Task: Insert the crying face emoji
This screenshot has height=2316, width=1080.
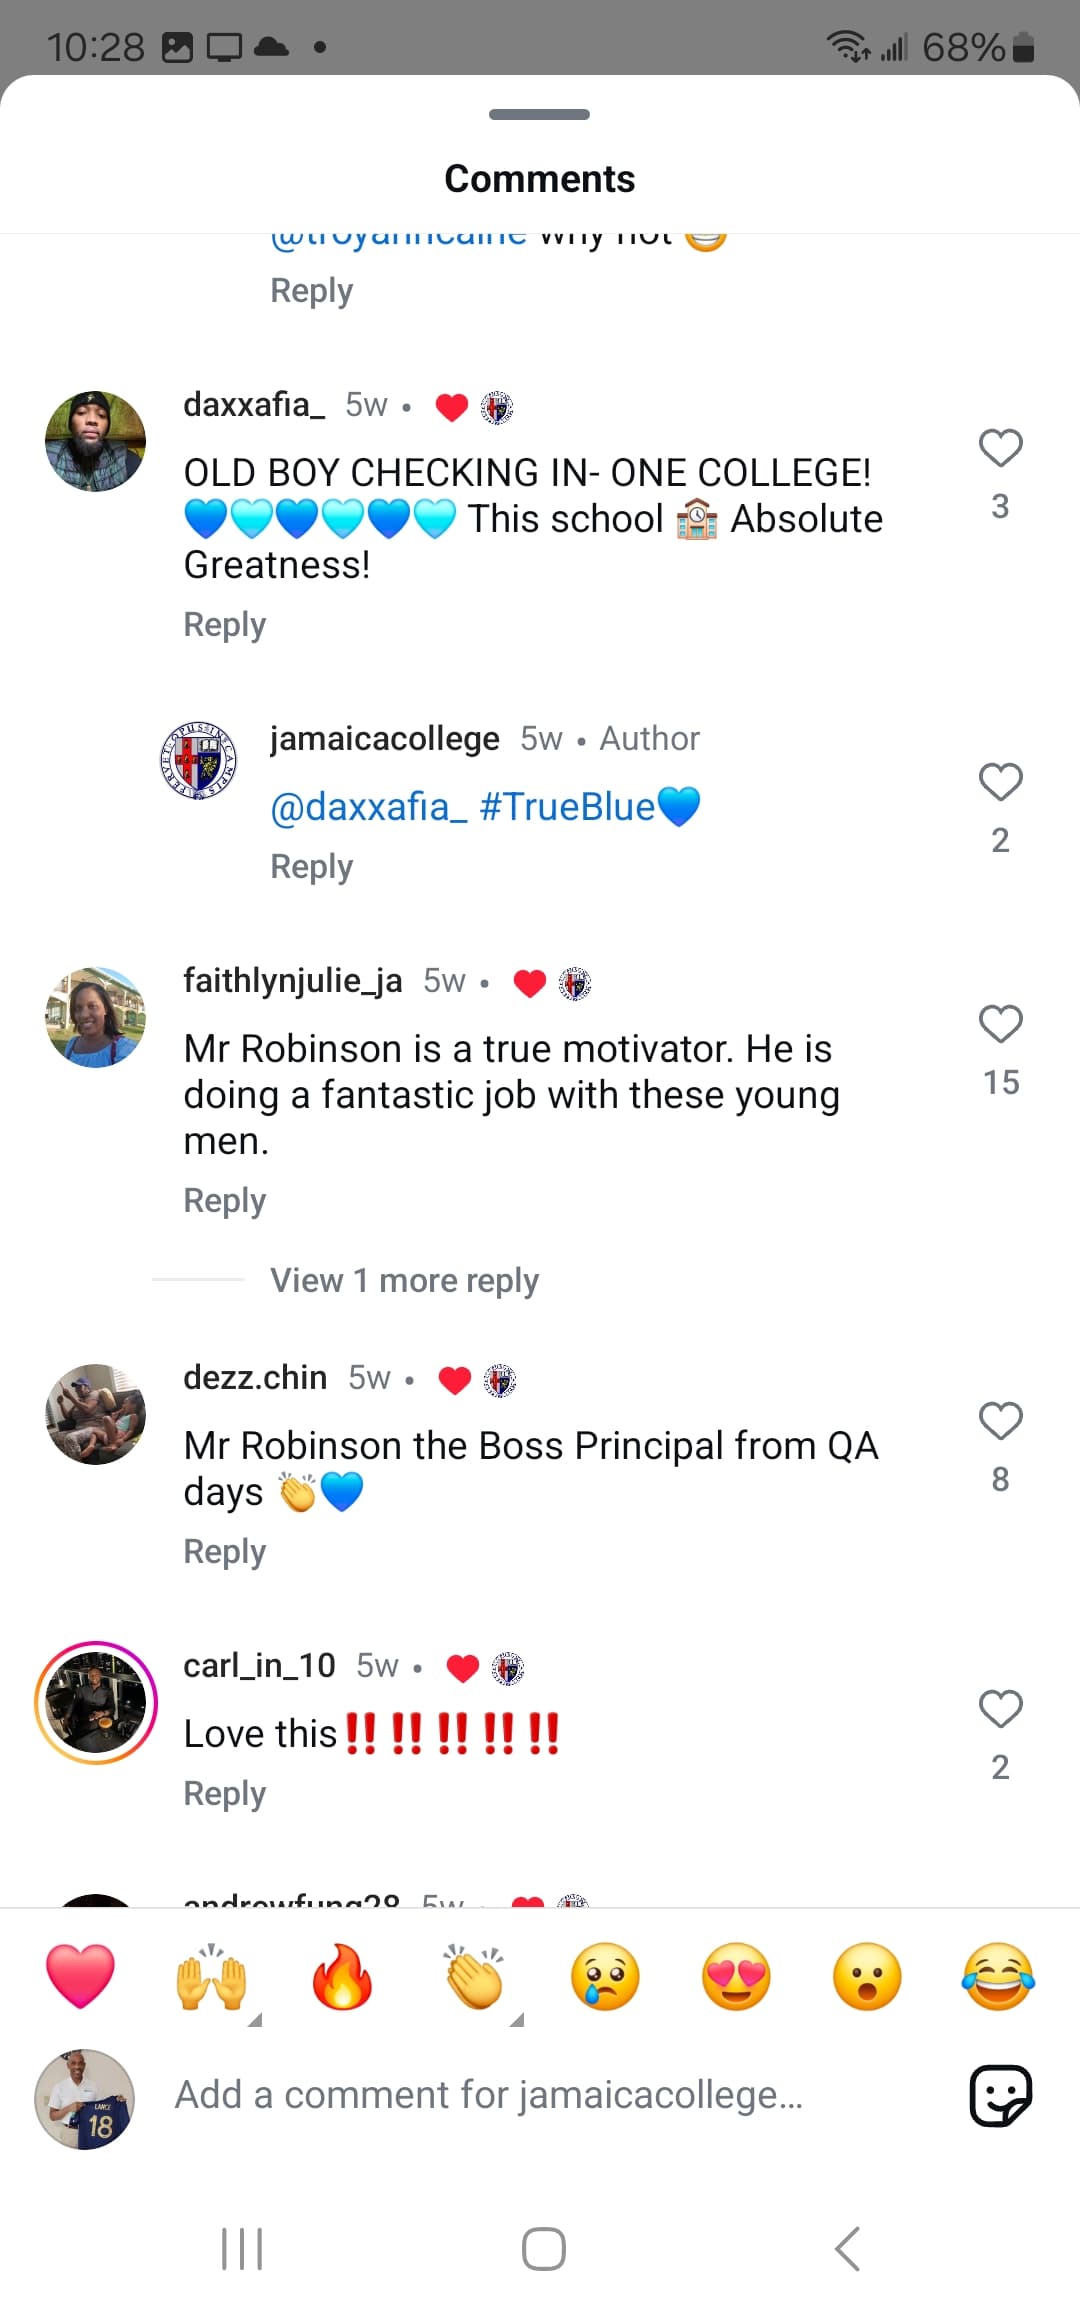Action: pos(605,1977)
